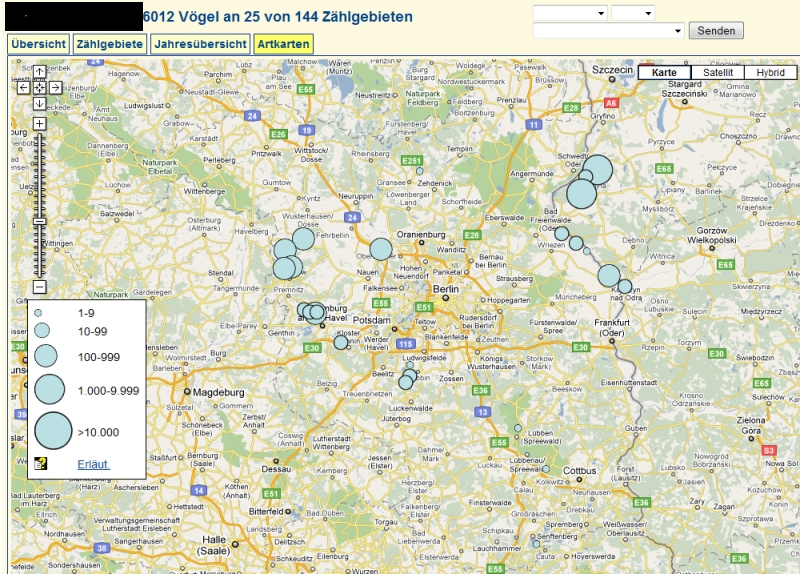Zoom in with the plus button
The height and width of the screenshot is (574, 800).
(x=39, y=124)
